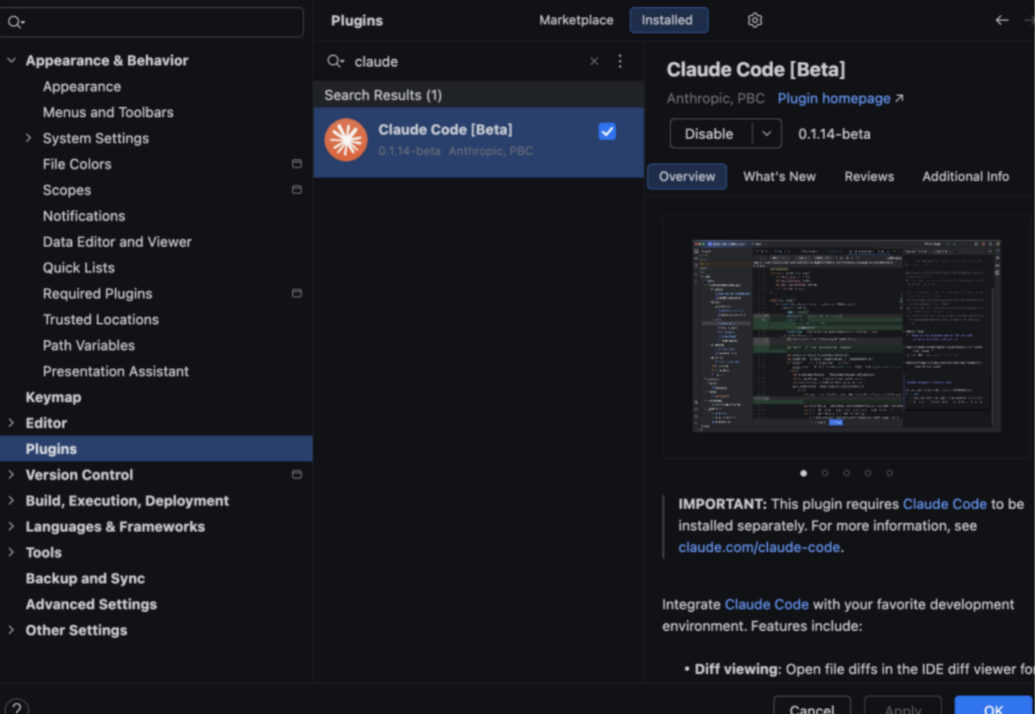Viewport: 1035px width, 714px height.
Task: Click the plugin search magnifier icon
Action: click(x=335, y=61)
